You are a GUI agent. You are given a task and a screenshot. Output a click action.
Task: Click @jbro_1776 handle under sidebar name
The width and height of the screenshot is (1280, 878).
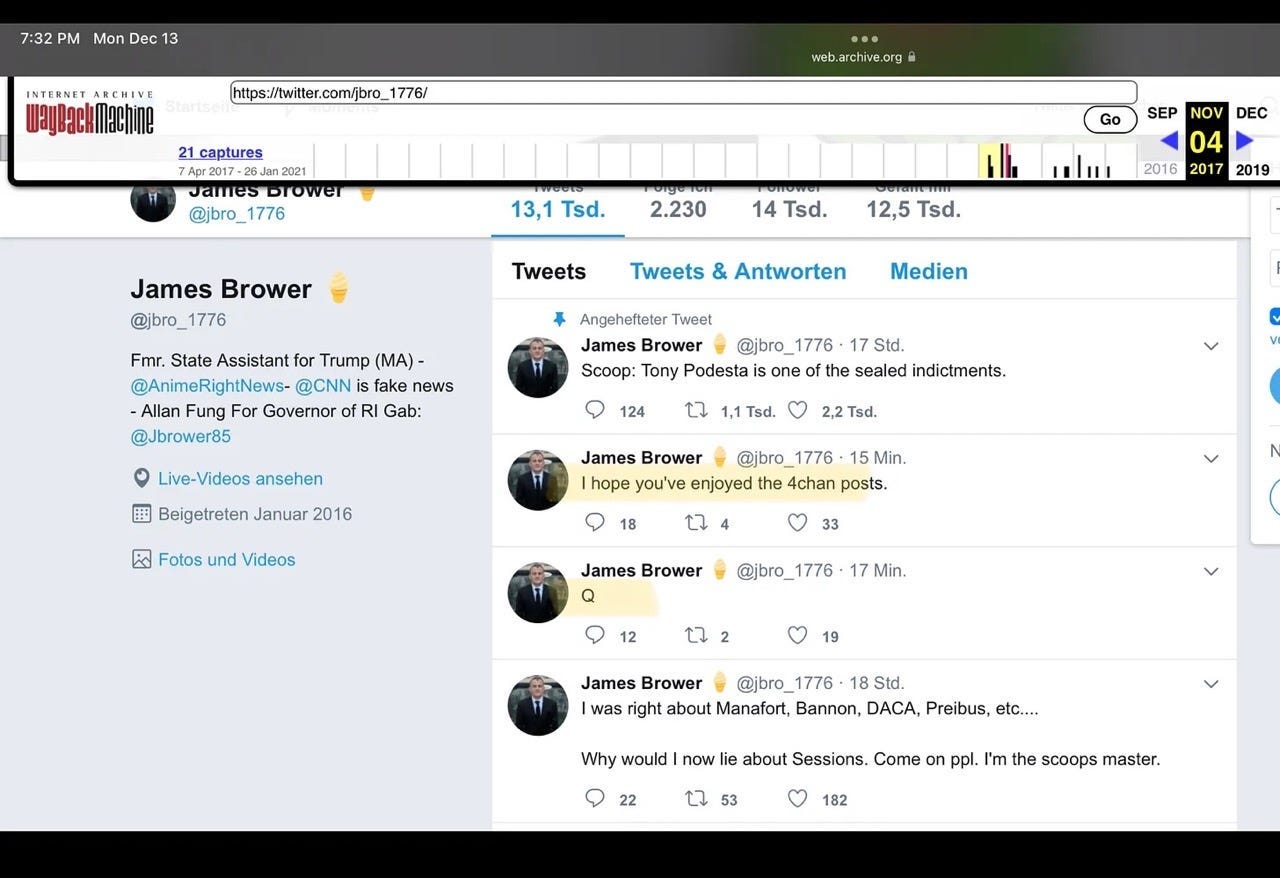click(x=178, y=320)
